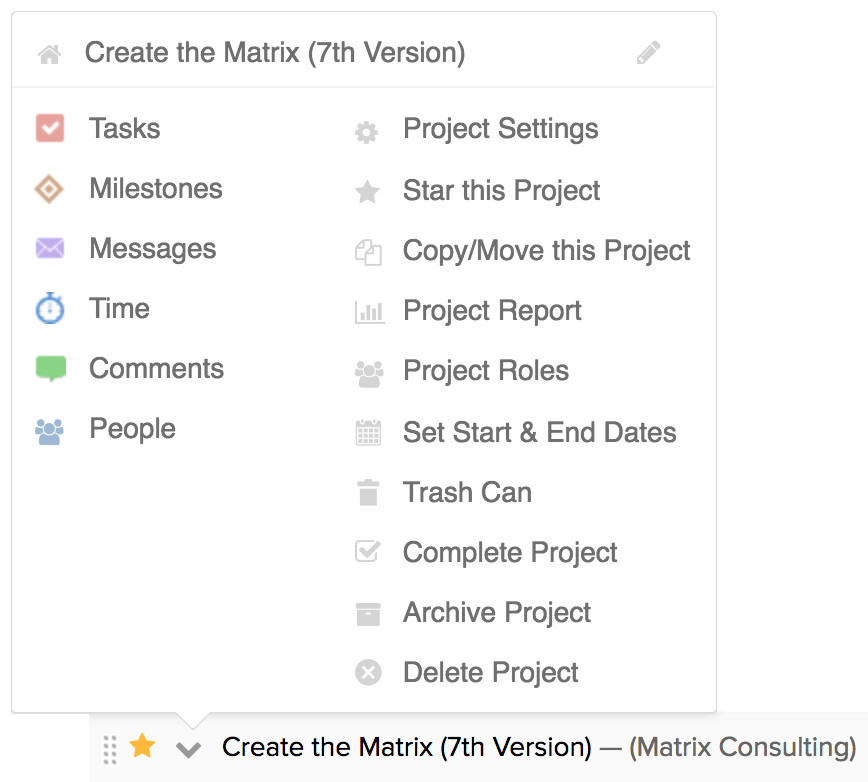Image resolution: width=868 pixels, height=782 pixels.
Task: Select Archive Project
Action: (x=496, y=613)
